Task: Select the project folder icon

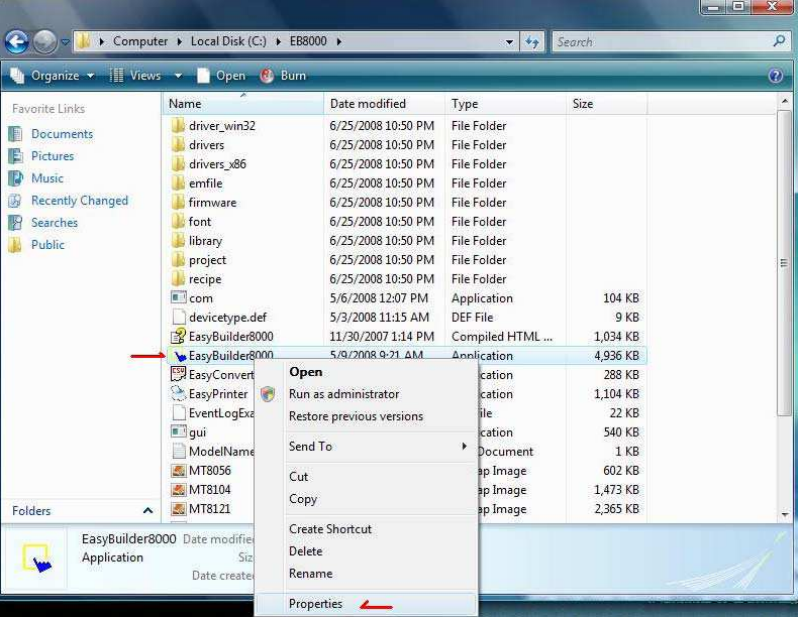Action: pos(178,260)
